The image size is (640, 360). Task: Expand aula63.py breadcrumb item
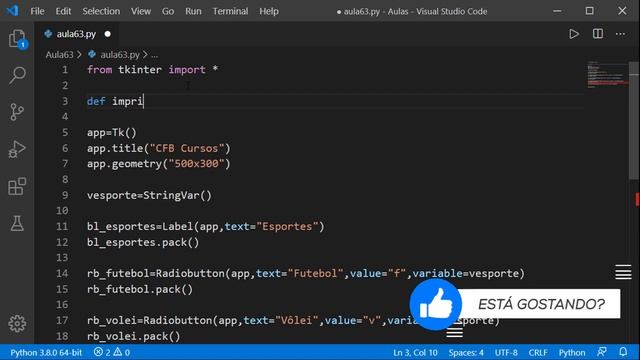coord(120,54)
